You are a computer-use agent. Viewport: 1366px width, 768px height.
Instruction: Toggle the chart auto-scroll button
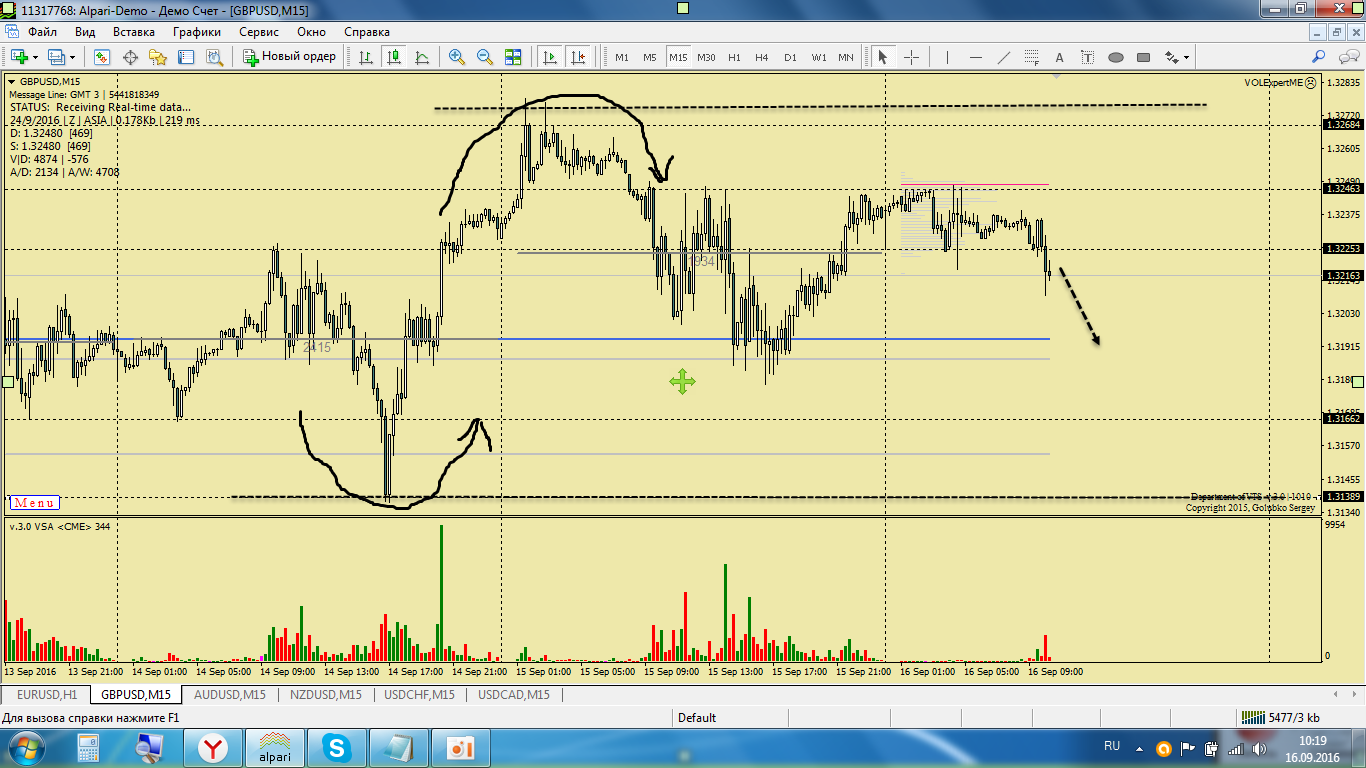pyautogui.click(x=549, y=57)
